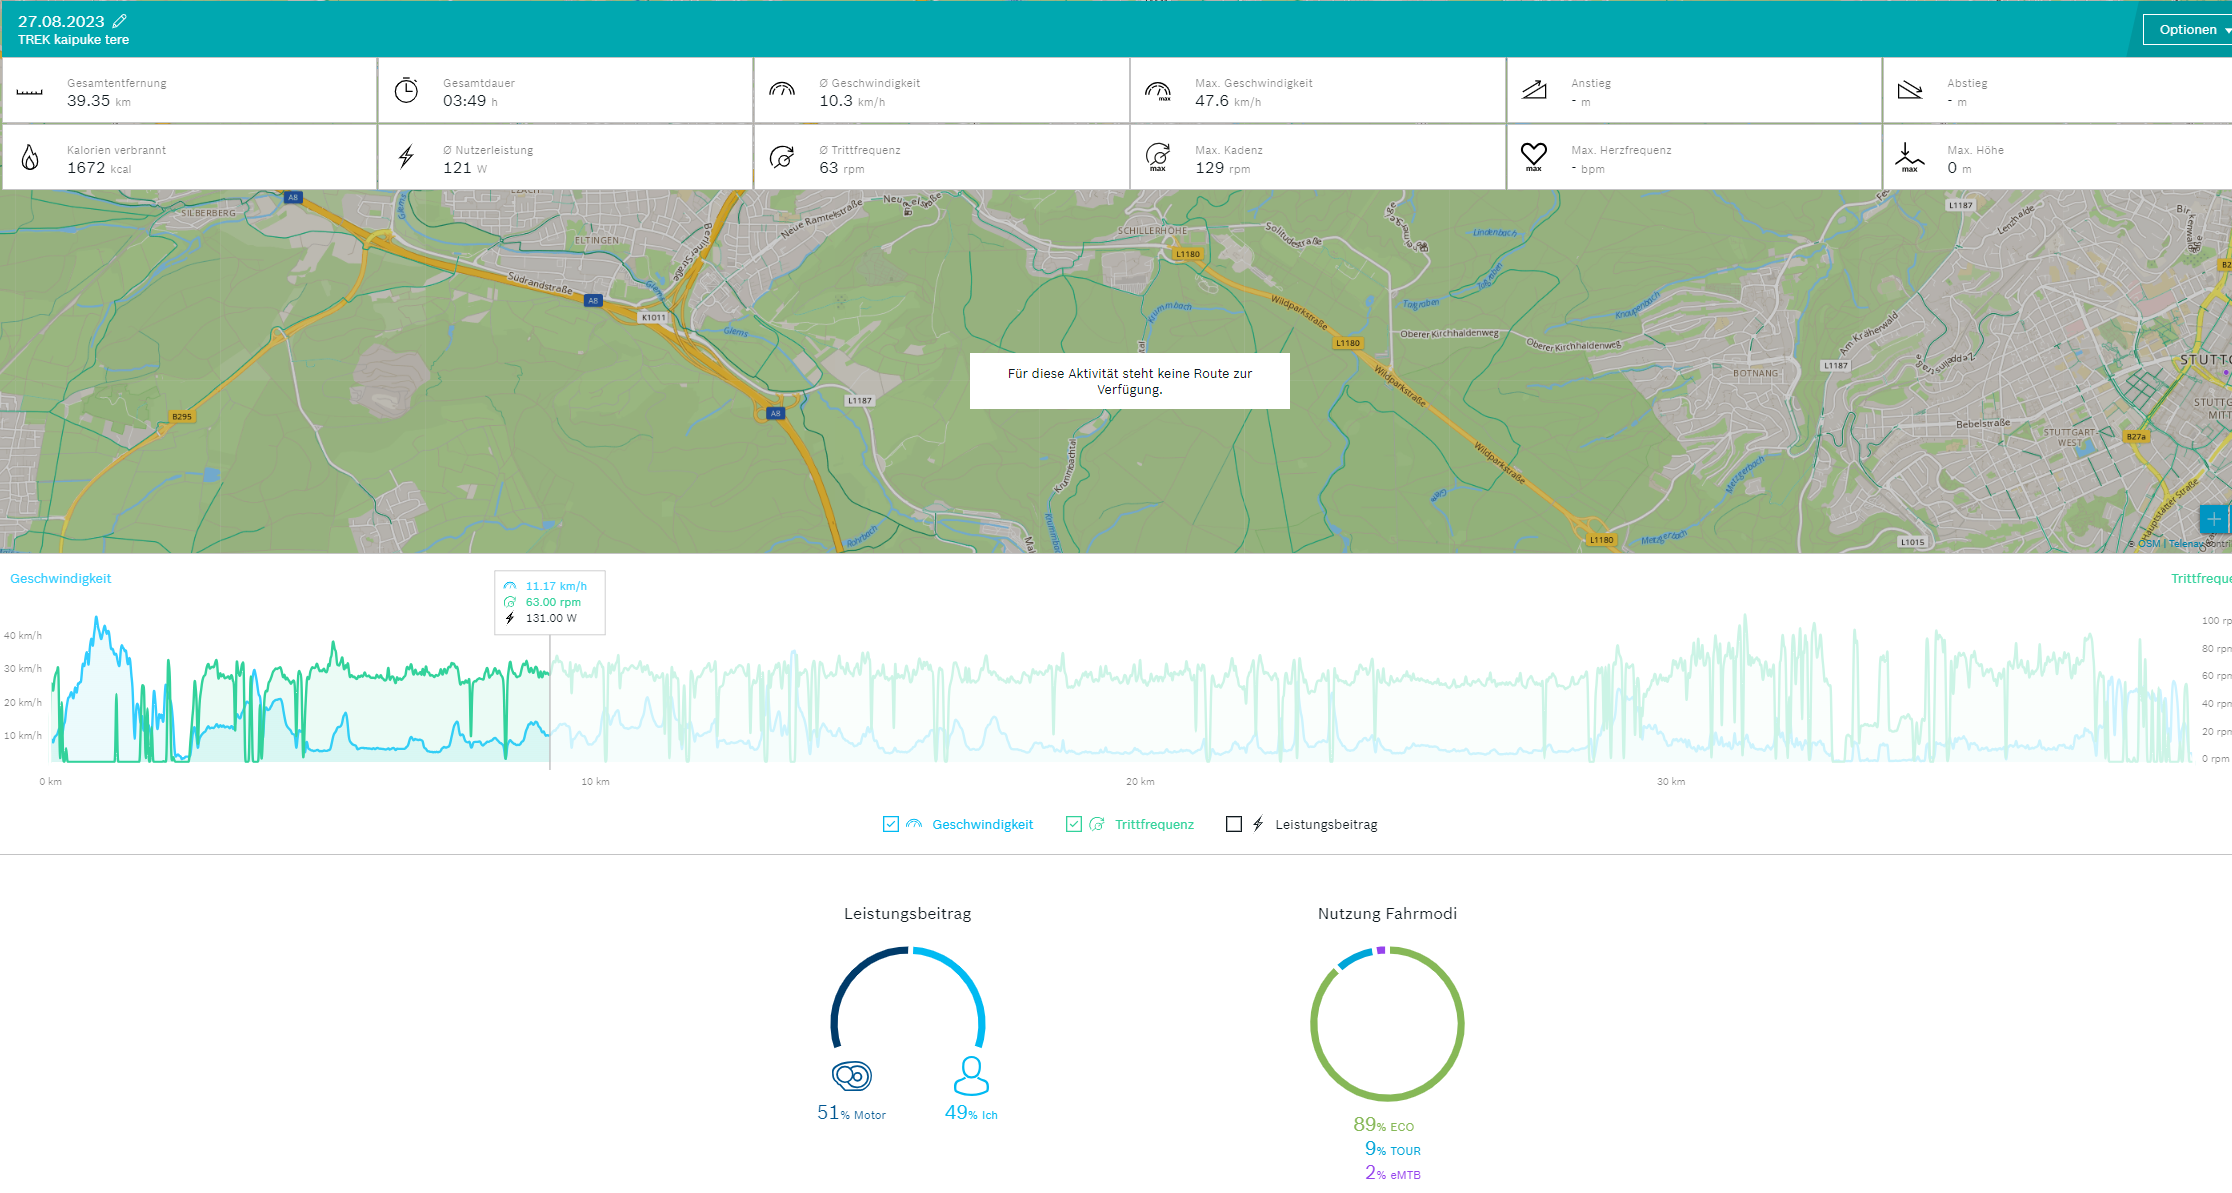Click the Nutzerleistung lightning bolt icon
Image resolution: width=2232 pixels, height=1193 pixels.
(x=406, y=157)
